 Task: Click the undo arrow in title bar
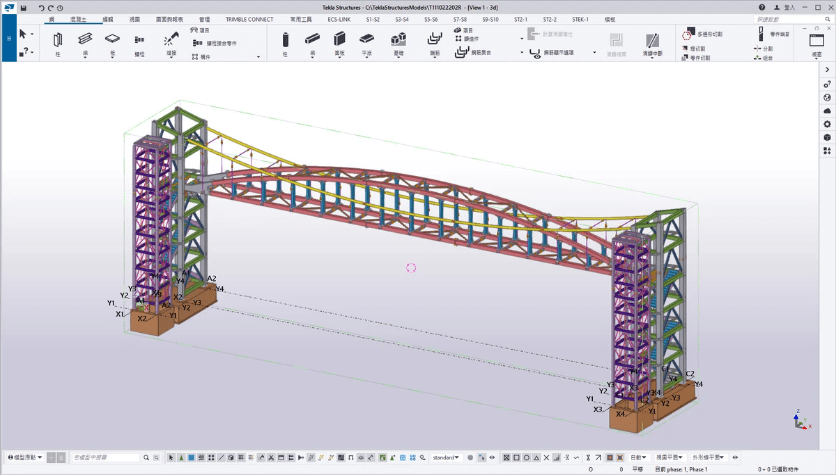coord(41,7)
